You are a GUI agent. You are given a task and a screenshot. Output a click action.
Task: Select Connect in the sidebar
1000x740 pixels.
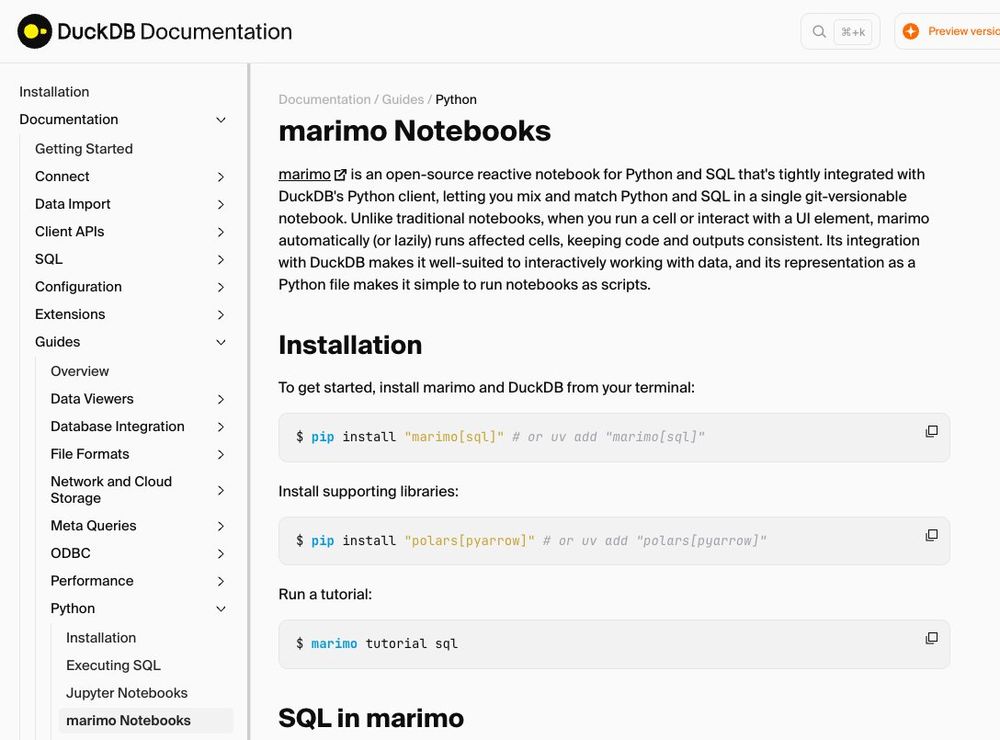point(62,176)
